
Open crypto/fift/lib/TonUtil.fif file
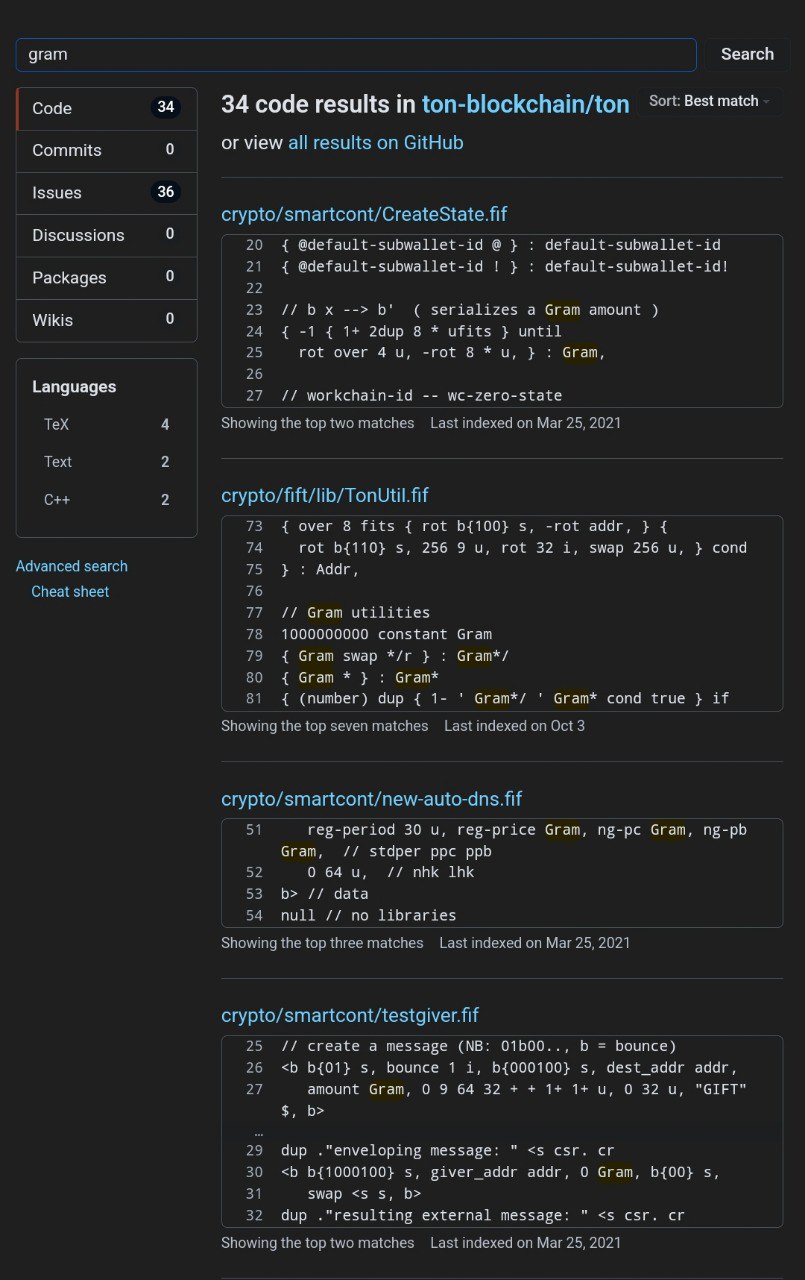point(325,495)
